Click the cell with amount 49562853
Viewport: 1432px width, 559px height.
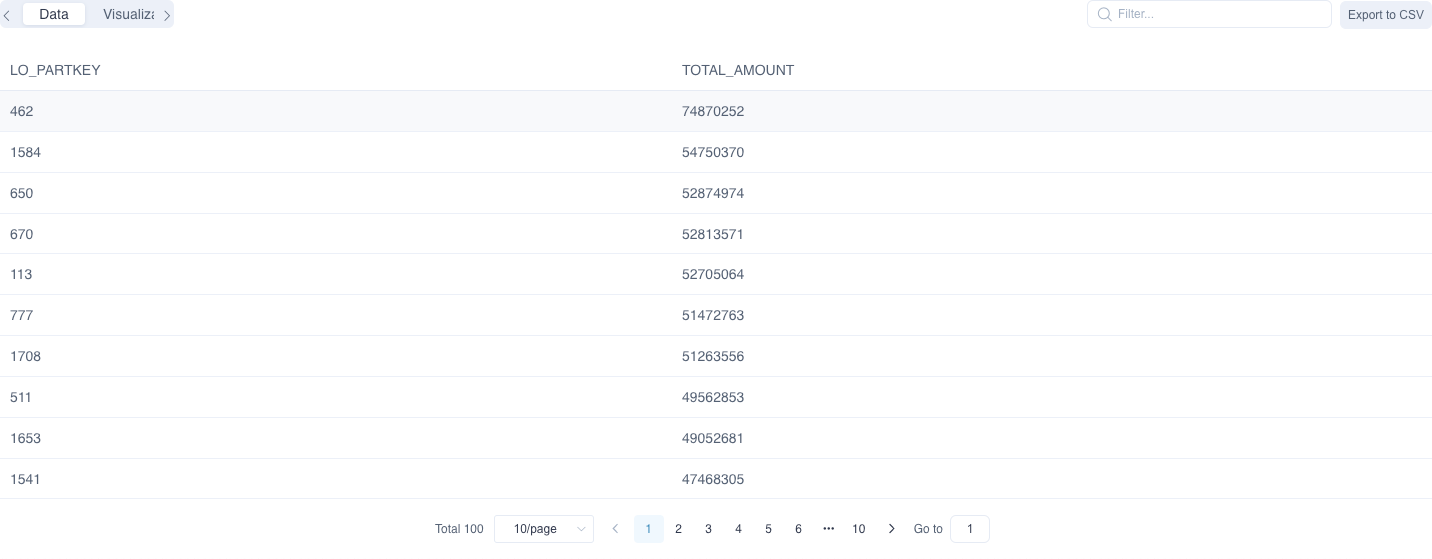click(x=713, y=397)
